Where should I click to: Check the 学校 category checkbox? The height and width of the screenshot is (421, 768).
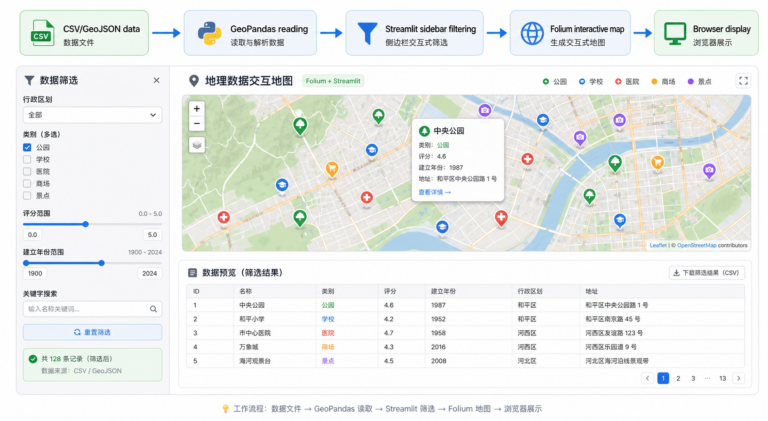coord(27,160)
